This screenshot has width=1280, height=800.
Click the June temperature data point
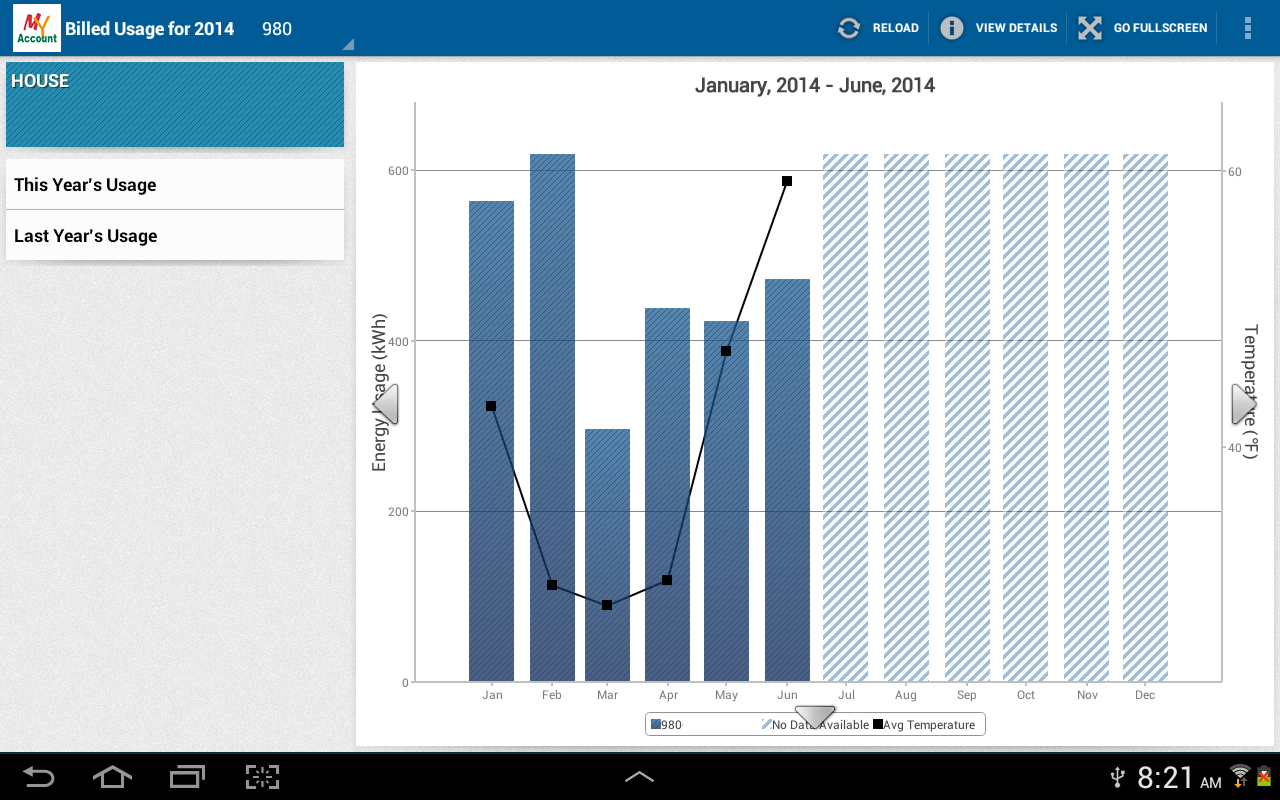point(787,181)
